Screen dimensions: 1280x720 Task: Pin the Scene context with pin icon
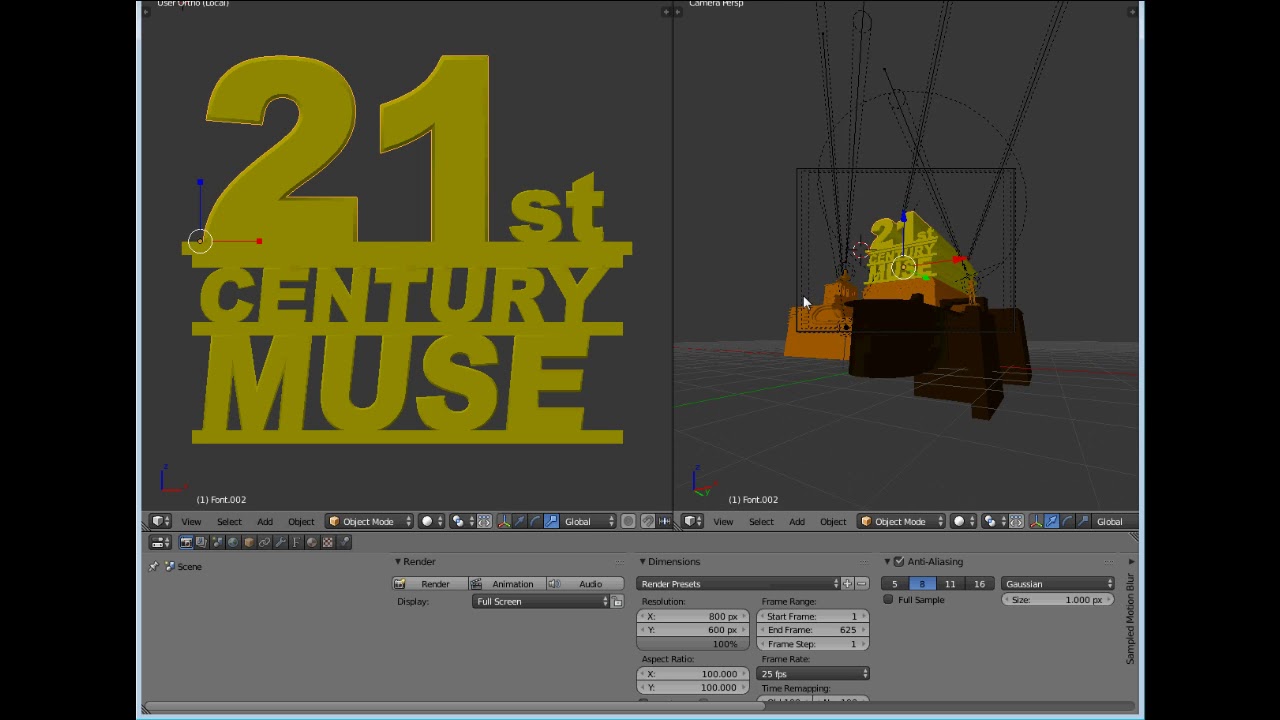153,567
